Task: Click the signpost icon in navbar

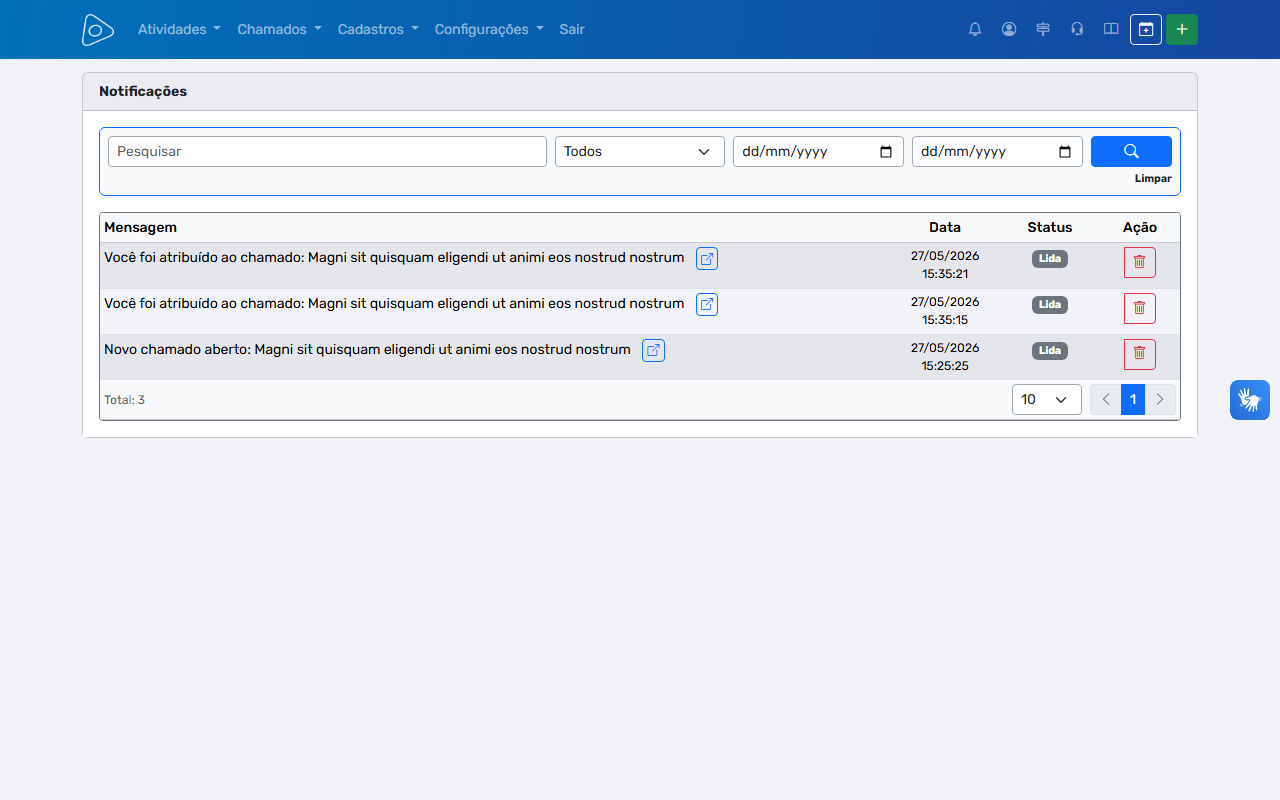Action: pyautogui.click(x=1043, y=29)
